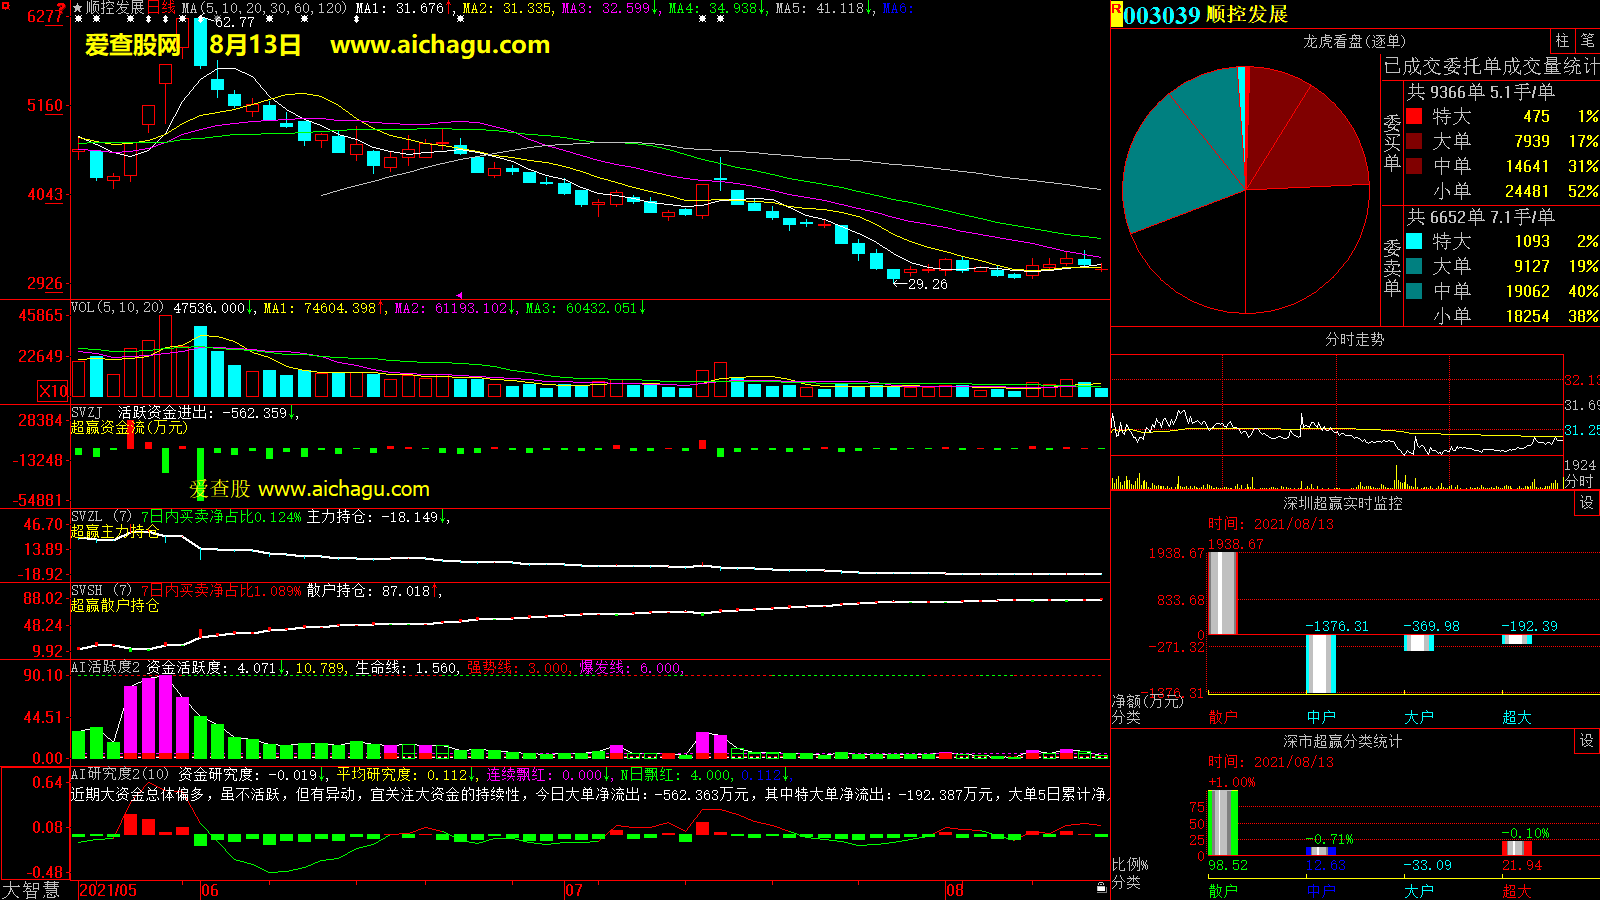Viewport: 1600px width, 900px height.
Task: Click stock code 003039 in header
Action: click(x=1161, y=15)
